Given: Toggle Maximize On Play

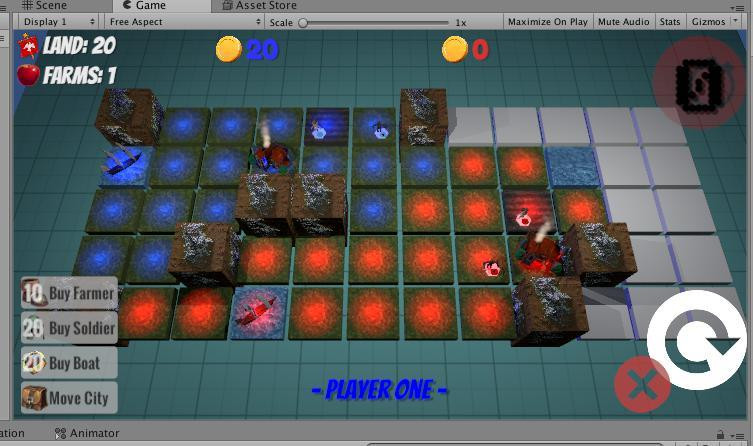Looking at the screenshot, I should tap(547, 22).
